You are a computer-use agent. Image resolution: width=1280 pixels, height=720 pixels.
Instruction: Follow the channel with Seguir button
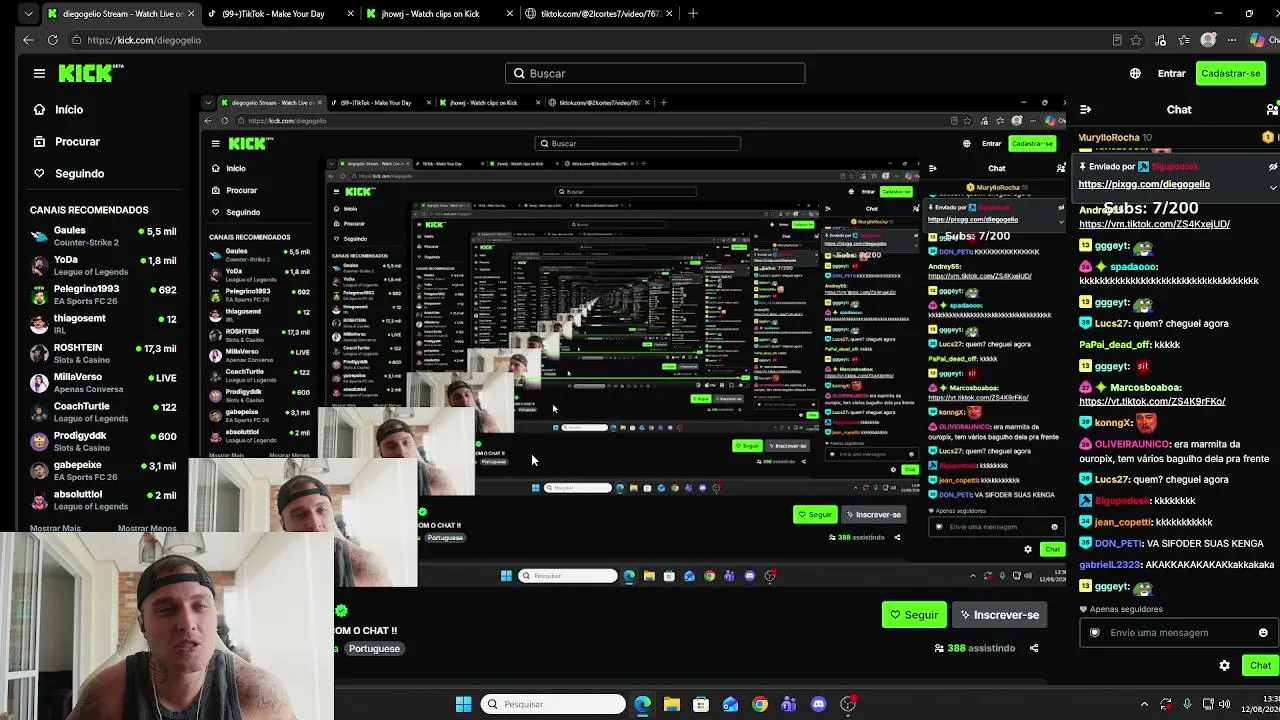pyautogui.click(x=914, y=615)
